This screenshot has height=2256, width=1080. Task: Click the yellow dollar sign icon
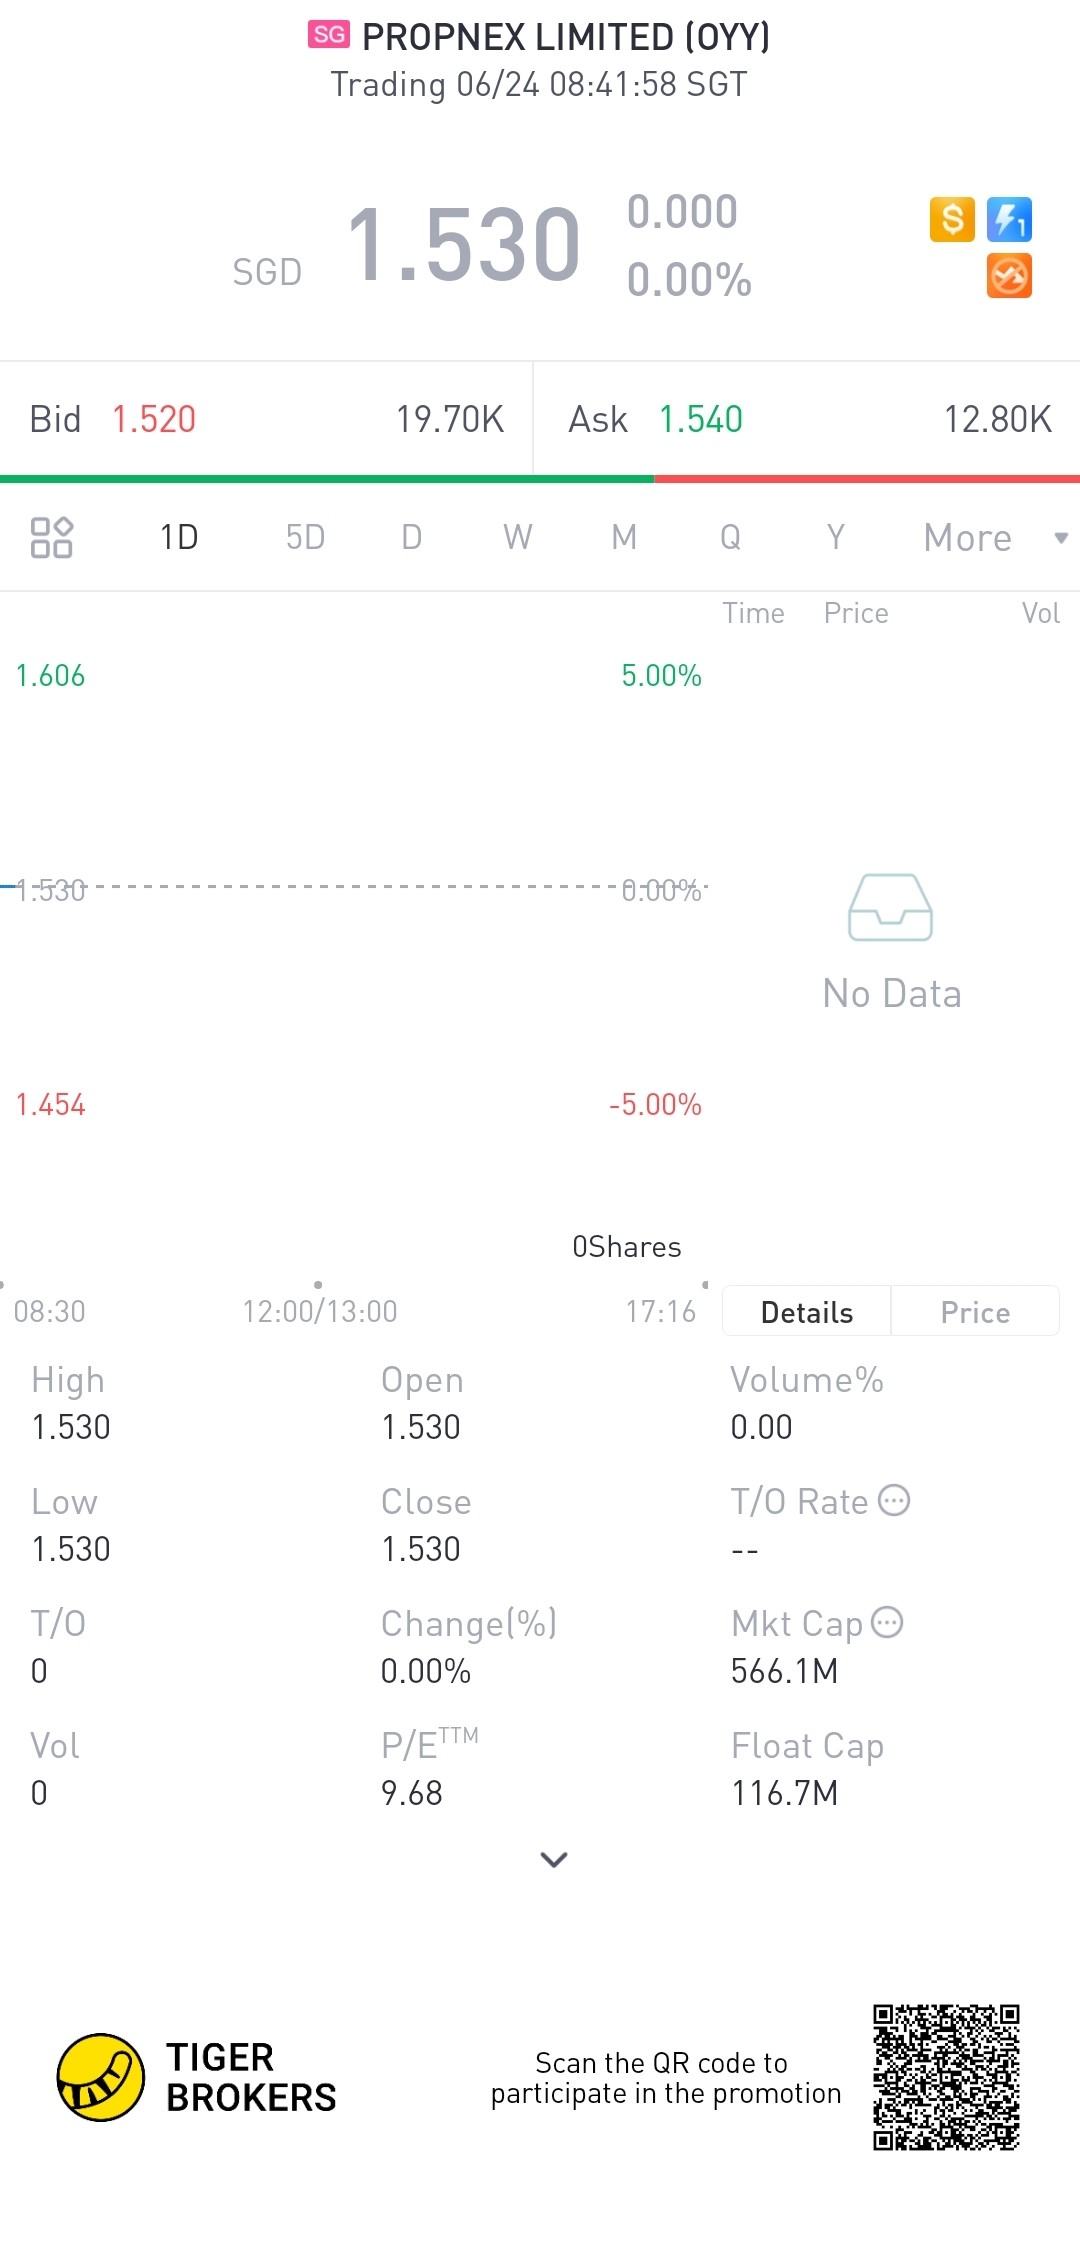tap(952, 219)
